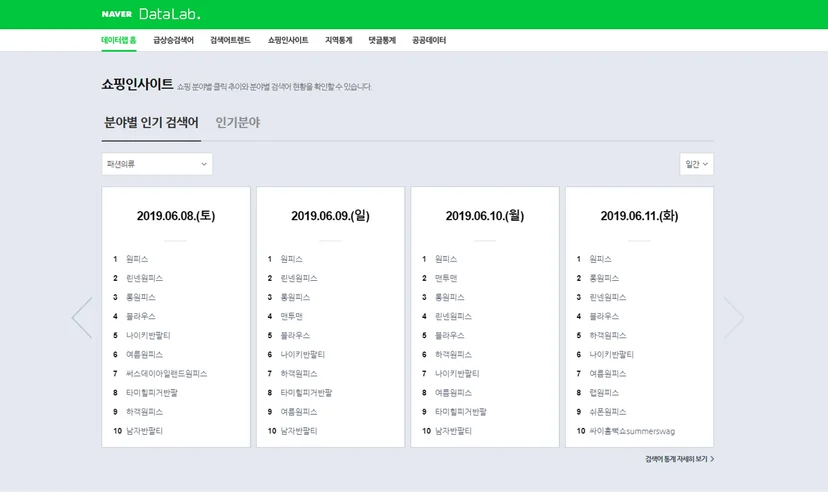Screen dimensions: 828x492
Task: Switch to the 인기분야 tab
Action: pos(238,122)
